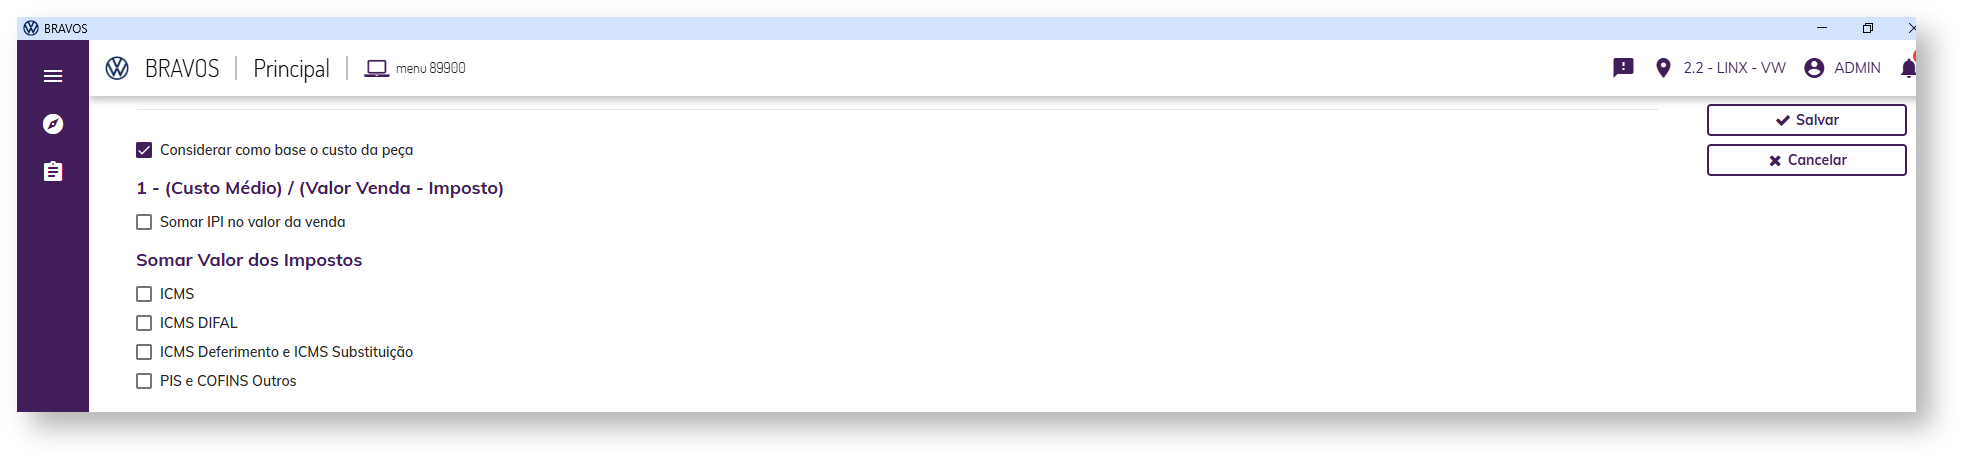Open the hamburger navigation menu
The width and height of the screenshot is (1964, 460).
pyautogui.click(x=53, y=76)
